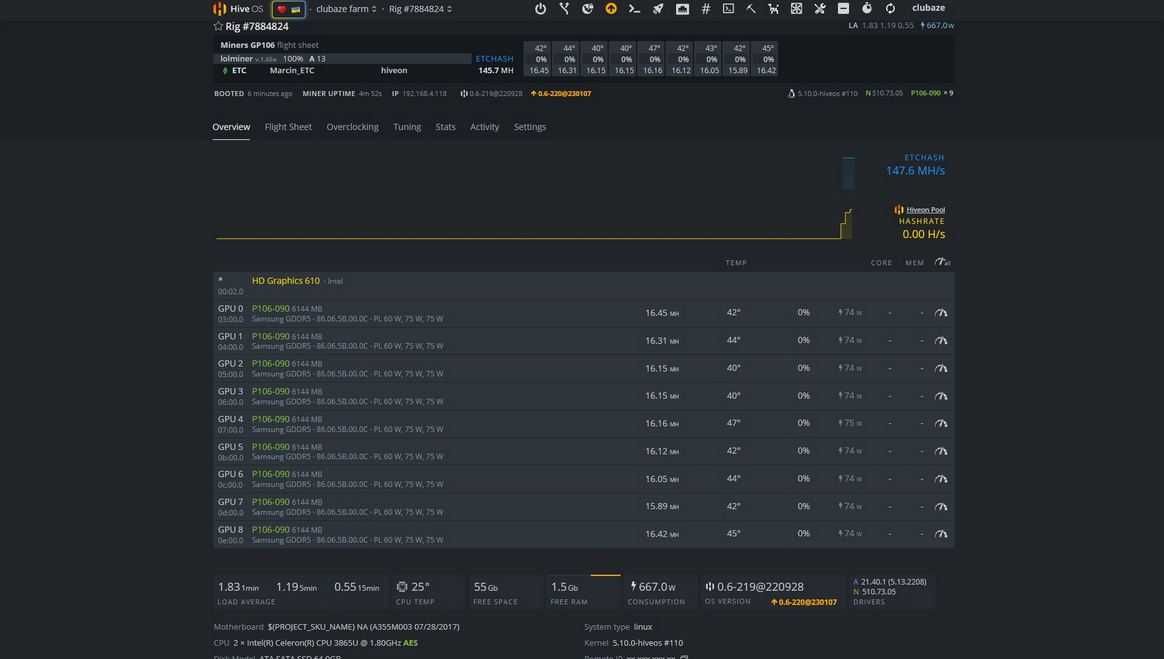Image resolution: width=1164 pixels, height=659 pixels.
Task: Click the rocket flight sheet icon
Action: [x=658, y=9]
